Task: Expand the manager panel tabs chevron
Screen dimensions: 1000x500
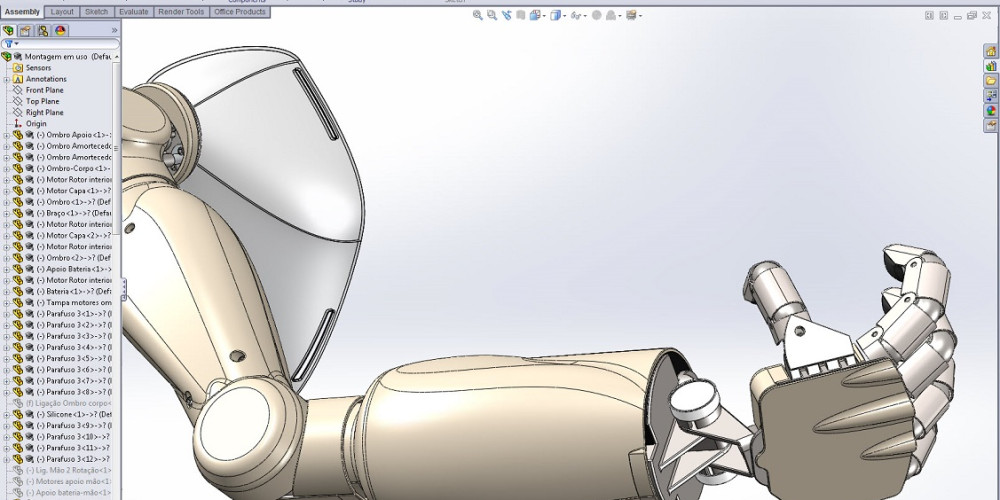Action: (115, 30)
